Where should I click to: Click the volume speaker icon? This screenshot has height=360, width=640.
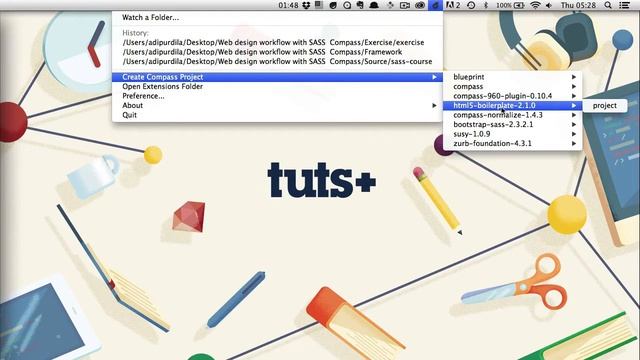pyautogui.click(x=549, y=5)
